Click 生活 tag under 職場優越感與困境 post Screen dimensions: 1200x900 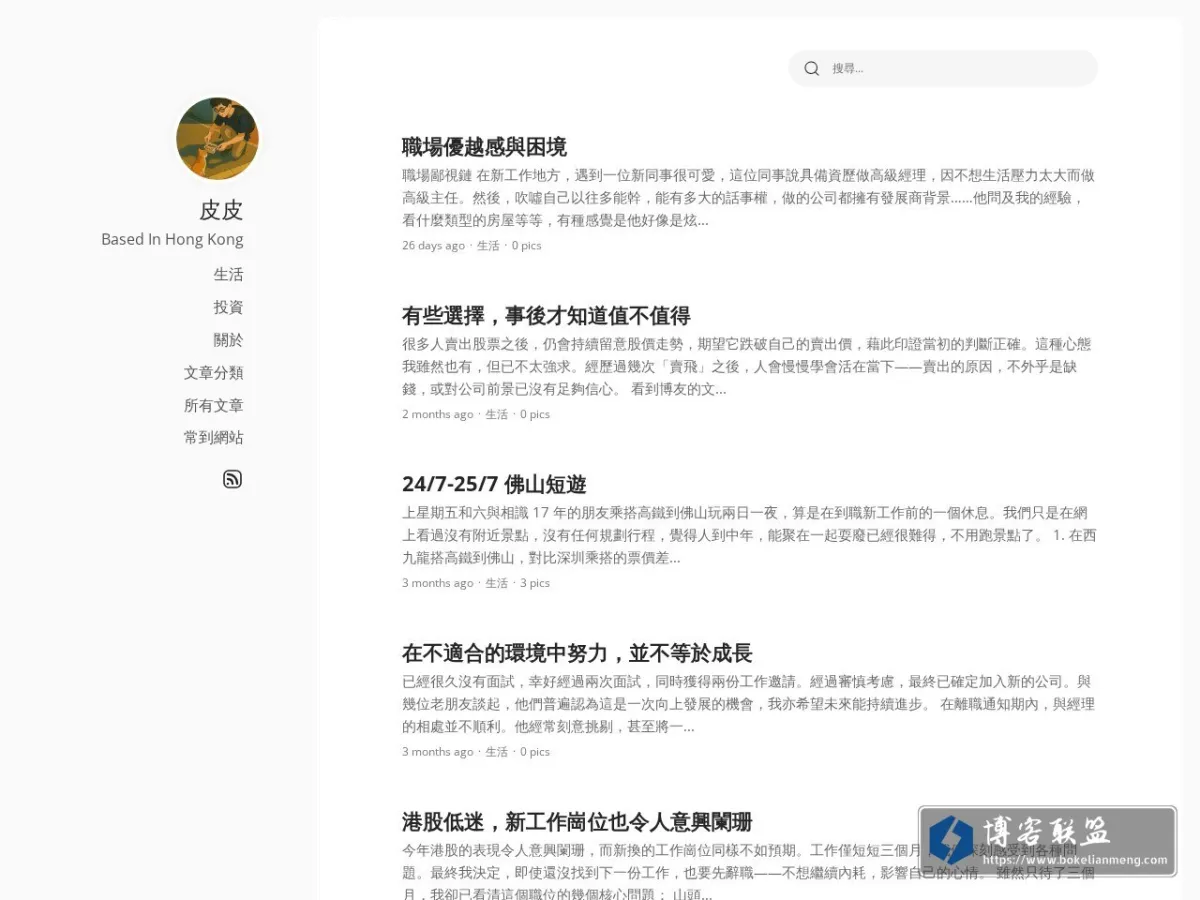(488, 246)
